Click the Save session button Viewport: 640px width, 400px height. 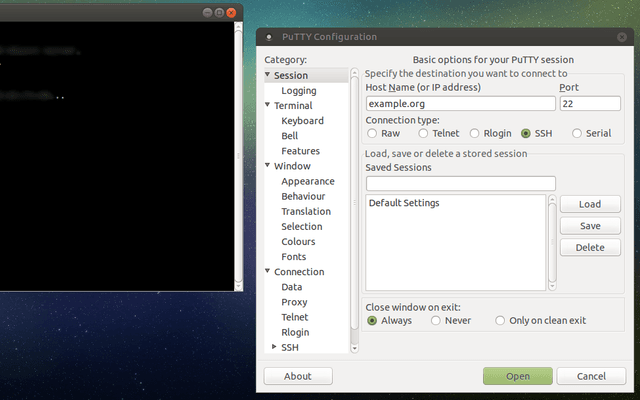point(590,226)
